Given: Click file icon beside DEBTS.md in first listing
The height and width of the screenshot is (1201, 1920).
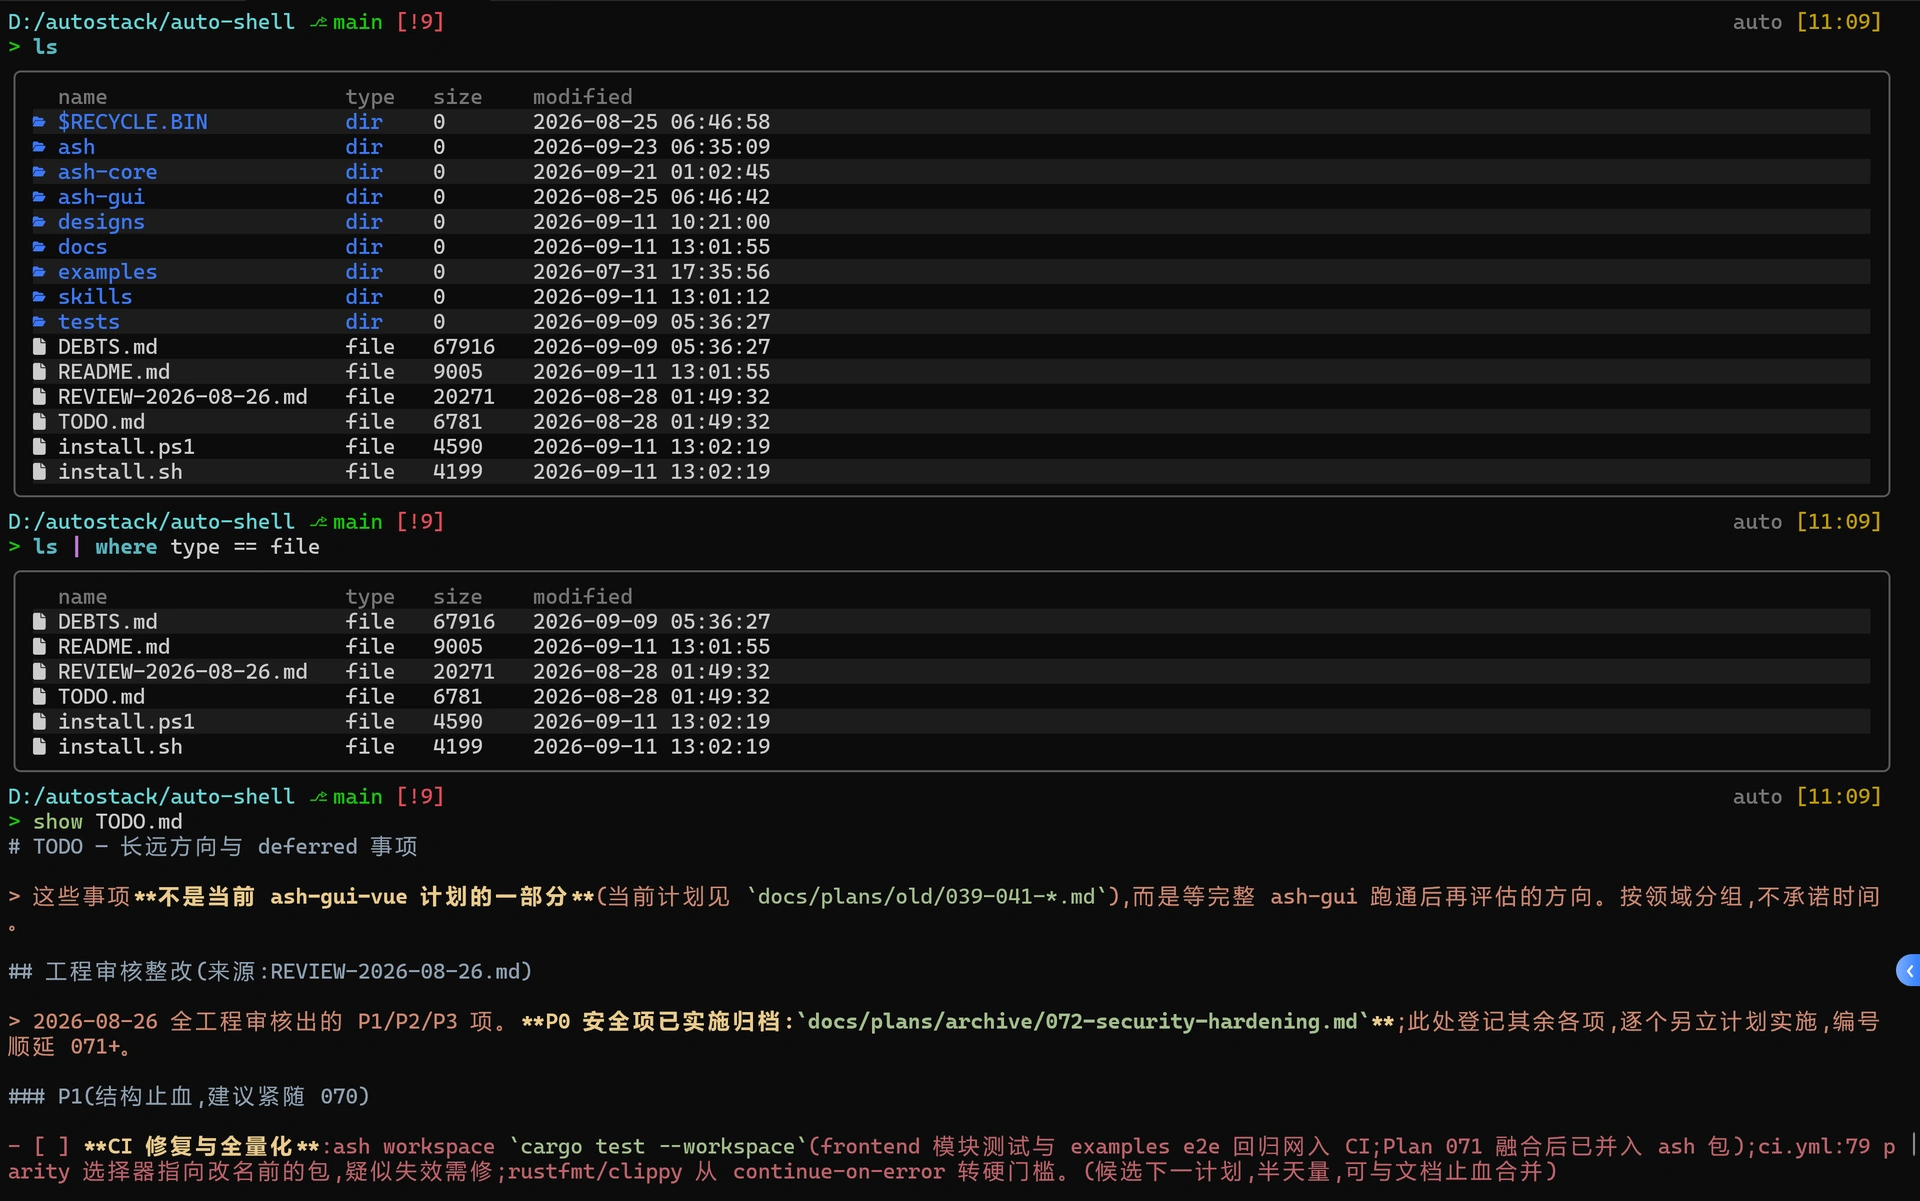Looking at the screenshot, I should [39, 347].
